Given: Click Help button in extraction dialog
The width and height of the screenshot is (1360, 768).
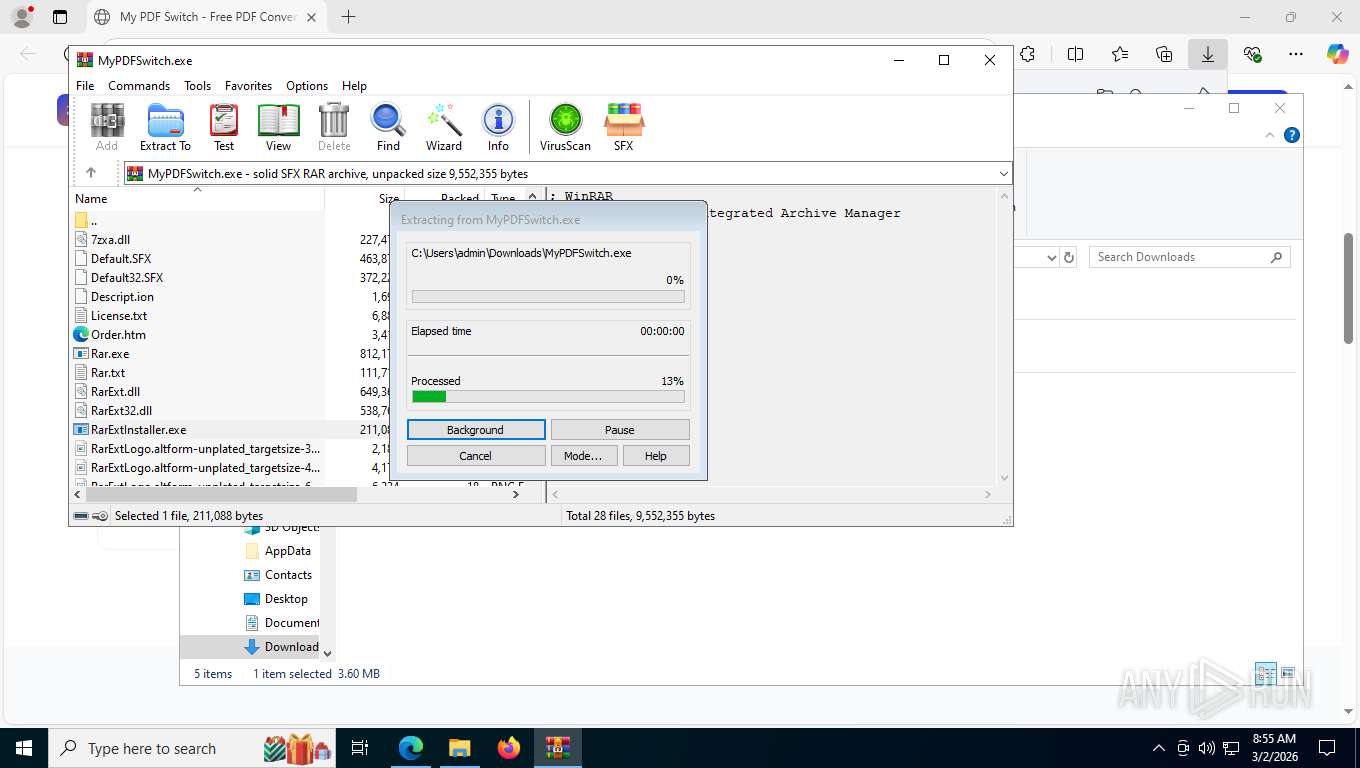Looking at the screenshot, I should pos(656,456).
